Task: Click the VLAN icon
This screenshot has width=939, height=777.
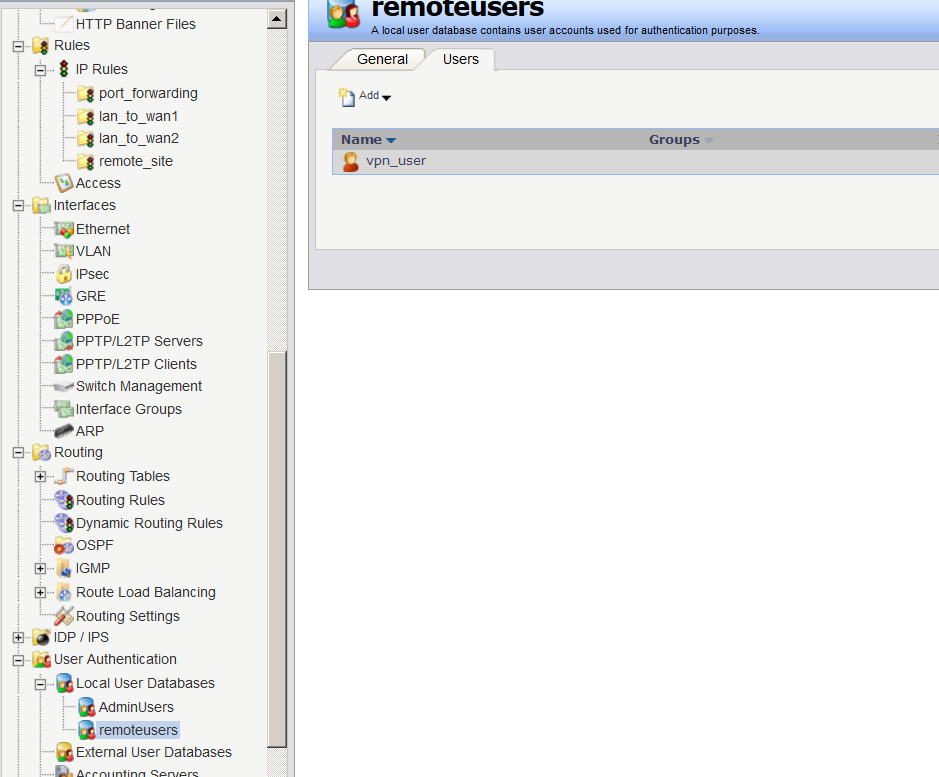Action: (63, 251)
